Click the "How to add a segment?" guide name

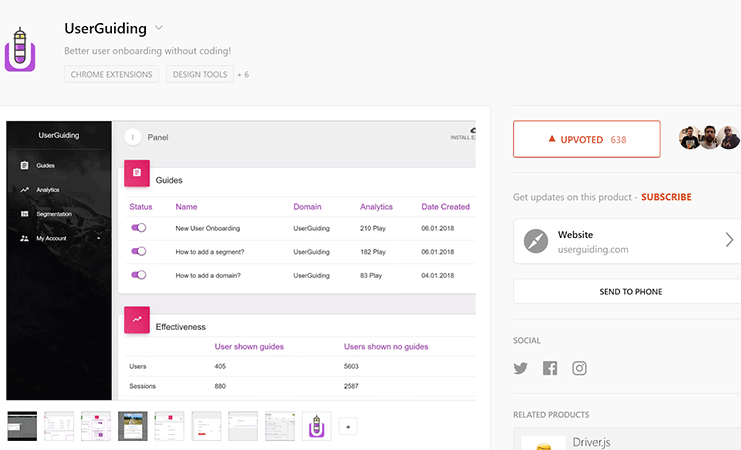pos(210,252)
